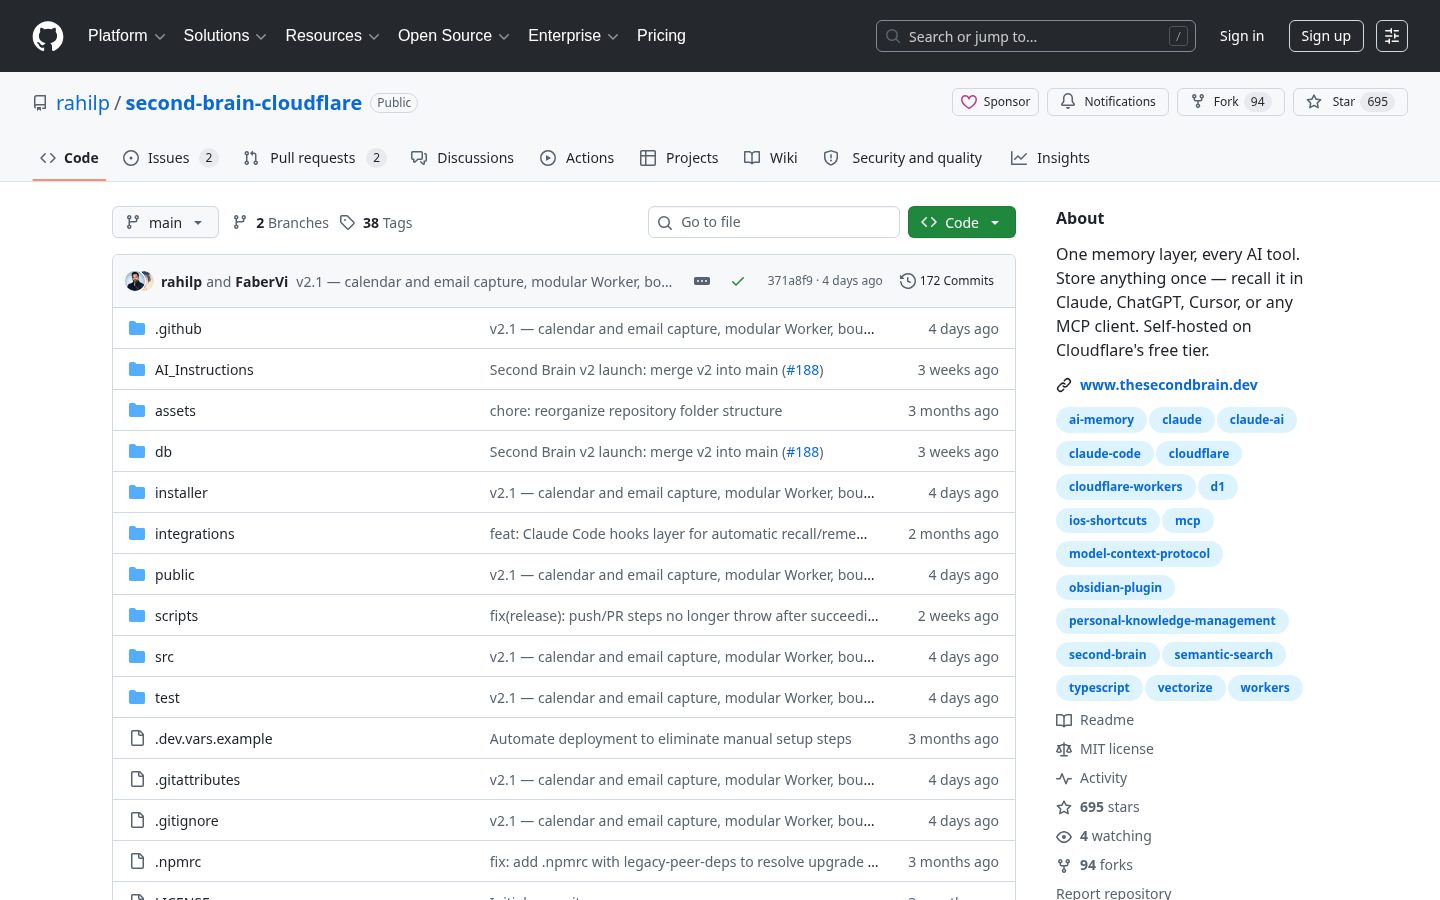
Task: Switch to the Projects tab
Action: (679, 158)
